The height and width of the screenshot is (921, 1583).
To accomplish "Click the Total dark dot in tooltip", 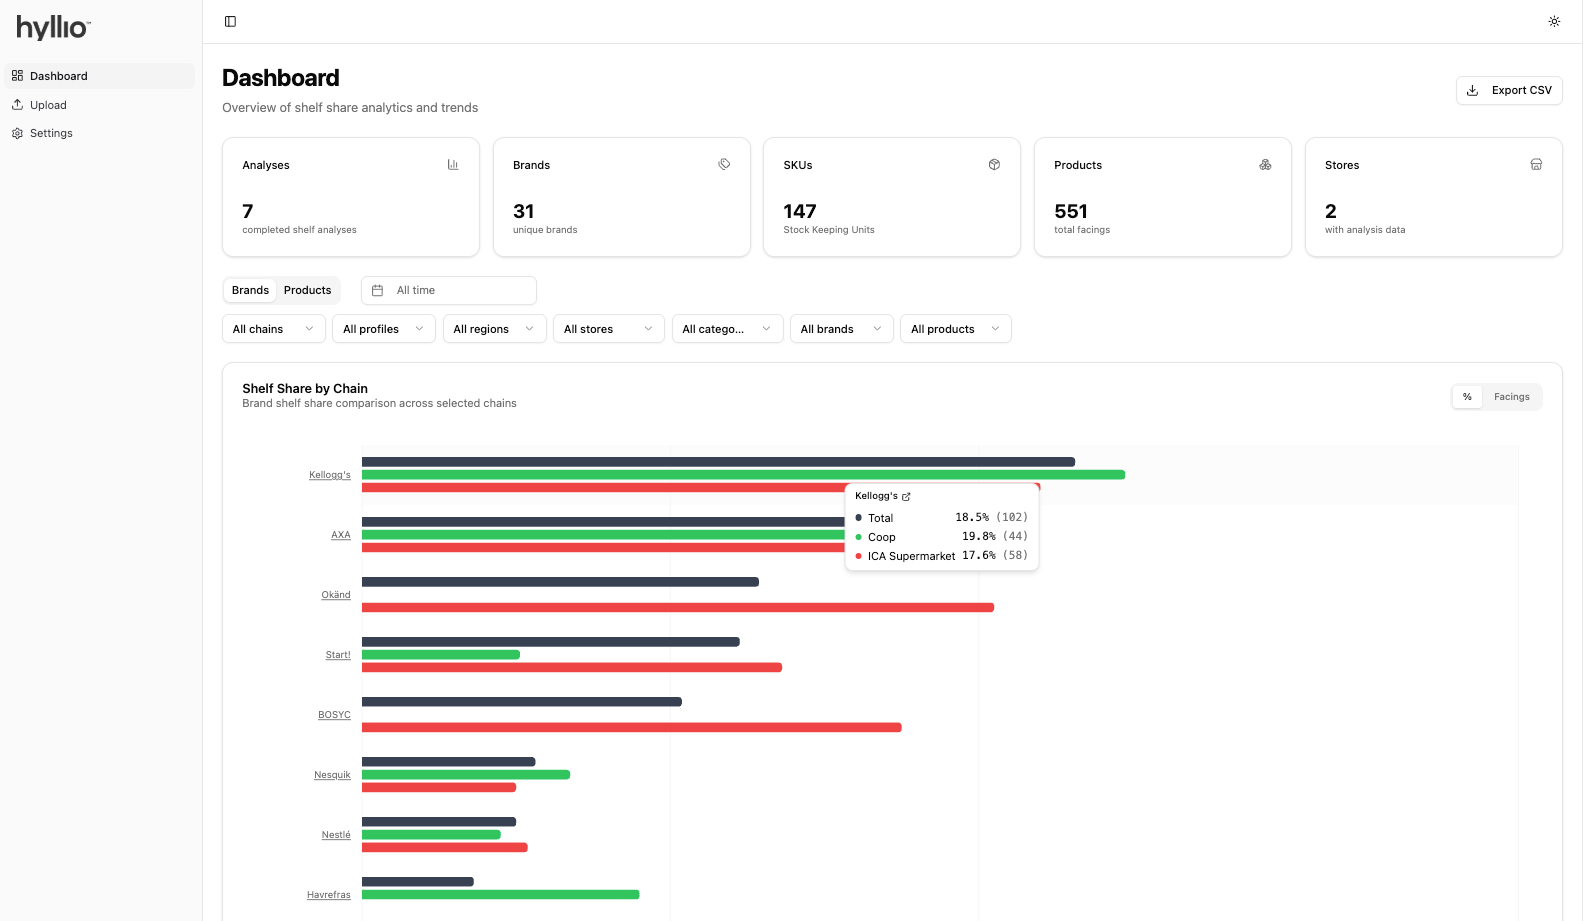I will click(858, 518).
